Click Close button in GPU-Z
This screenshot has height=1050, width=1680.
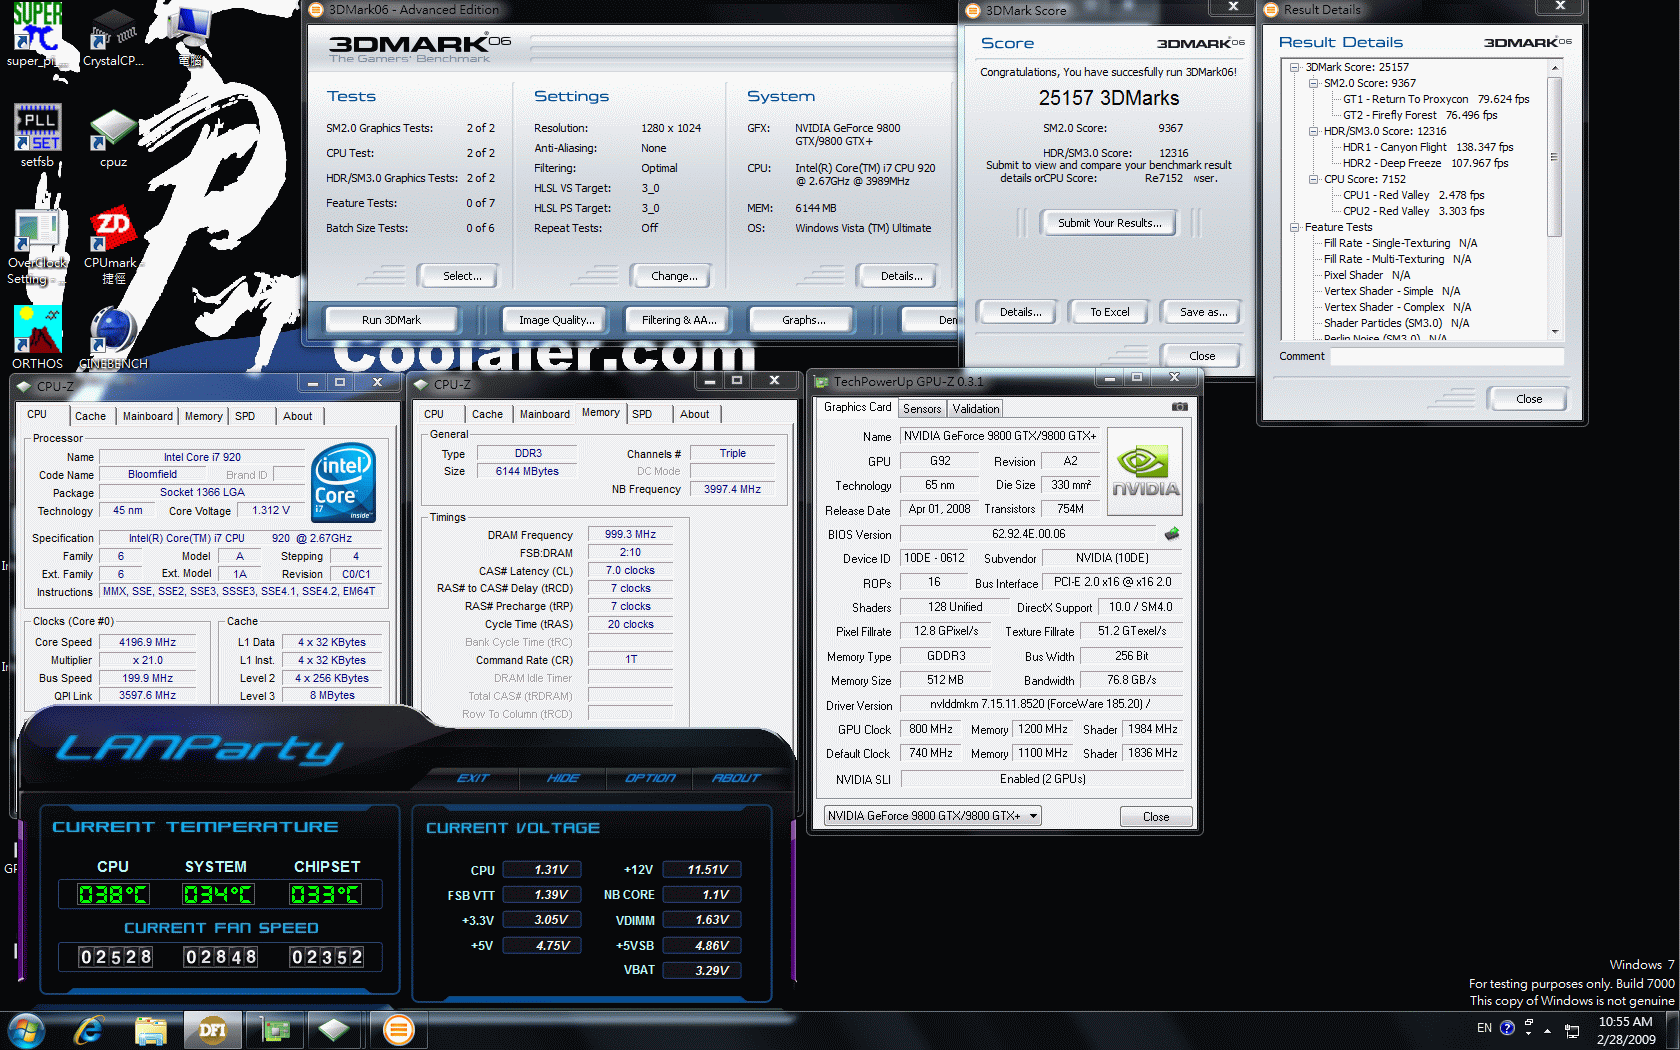1156,817
